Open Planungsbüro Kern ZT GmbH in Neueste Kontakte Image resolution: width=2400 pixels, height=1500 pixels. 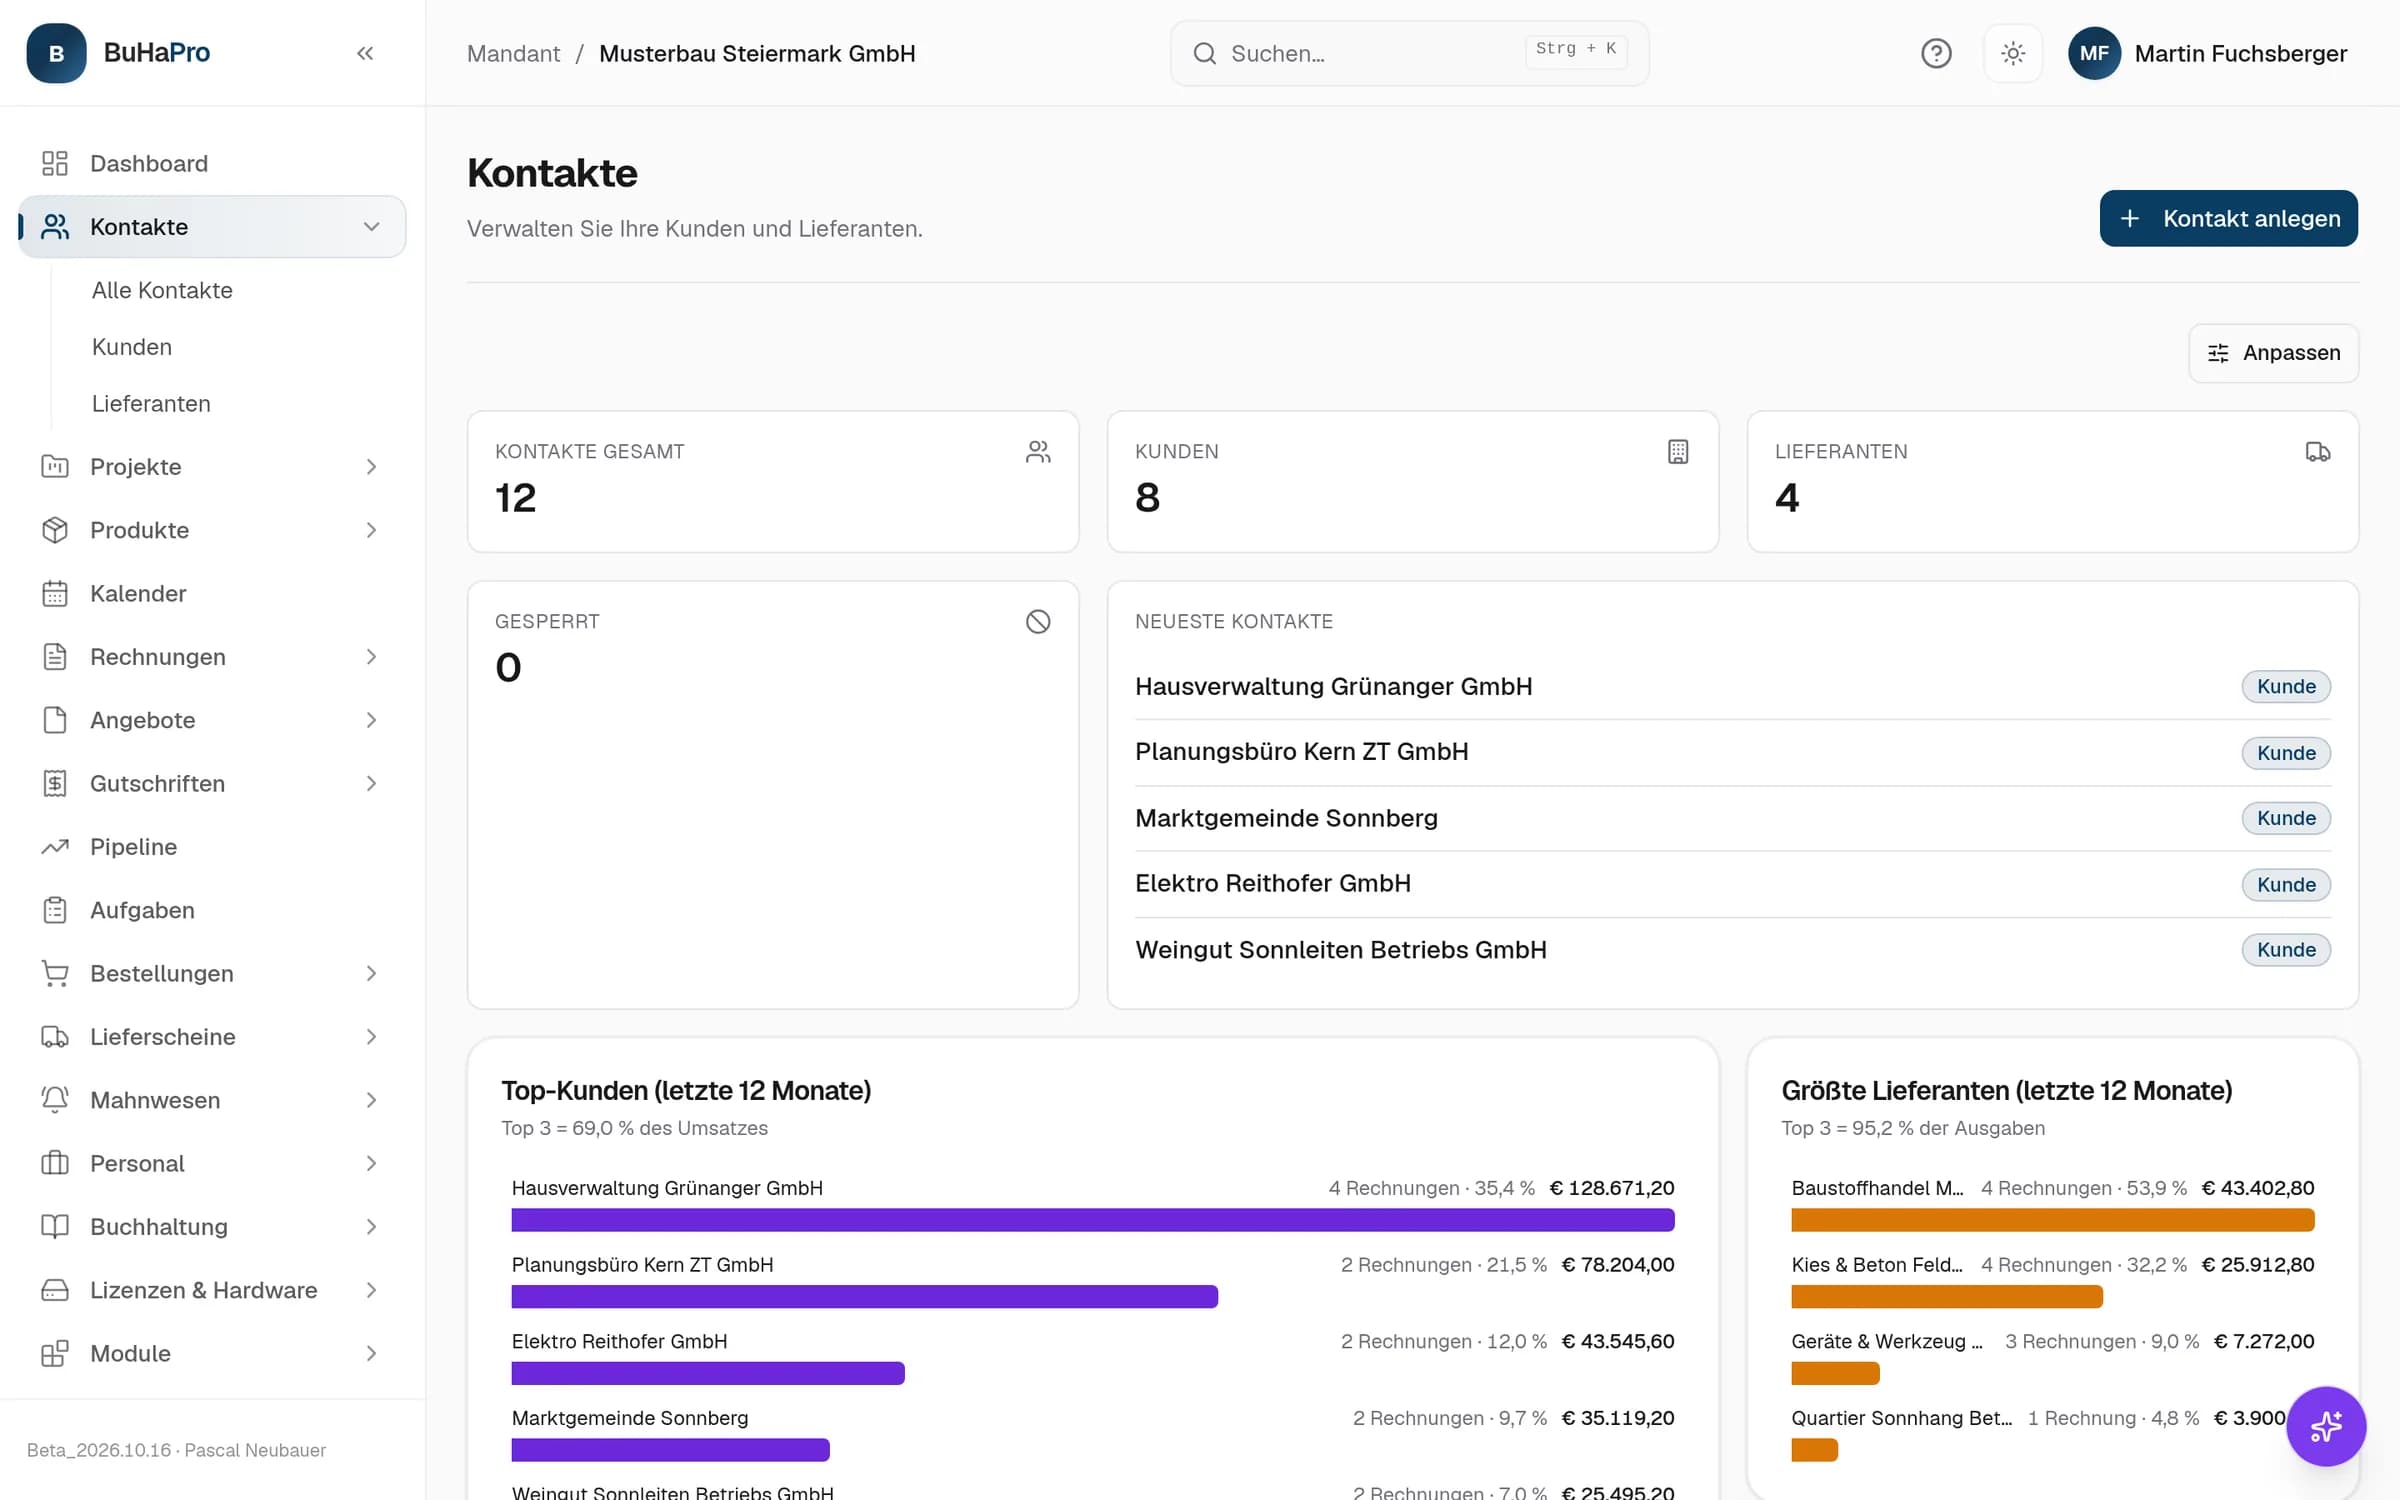[x=1301, y=752]
